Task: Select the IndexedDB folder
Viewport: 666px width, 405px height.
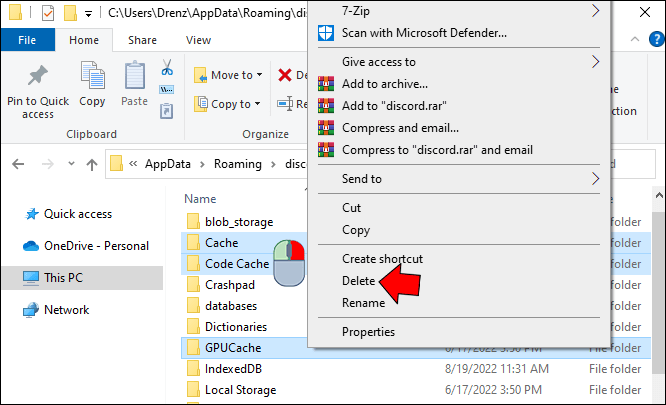Action: click(233, 368)
